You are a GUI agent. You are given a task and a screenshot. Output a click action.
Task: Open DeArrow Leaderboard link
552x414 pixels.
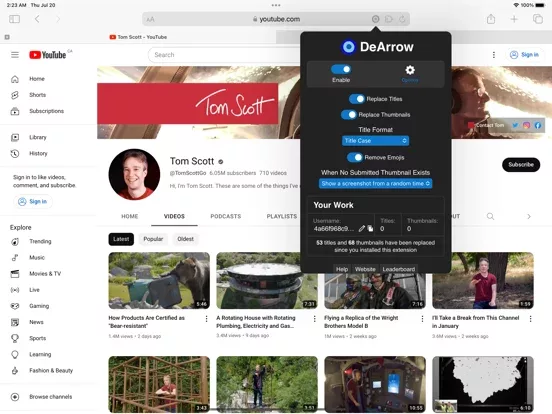399,269
